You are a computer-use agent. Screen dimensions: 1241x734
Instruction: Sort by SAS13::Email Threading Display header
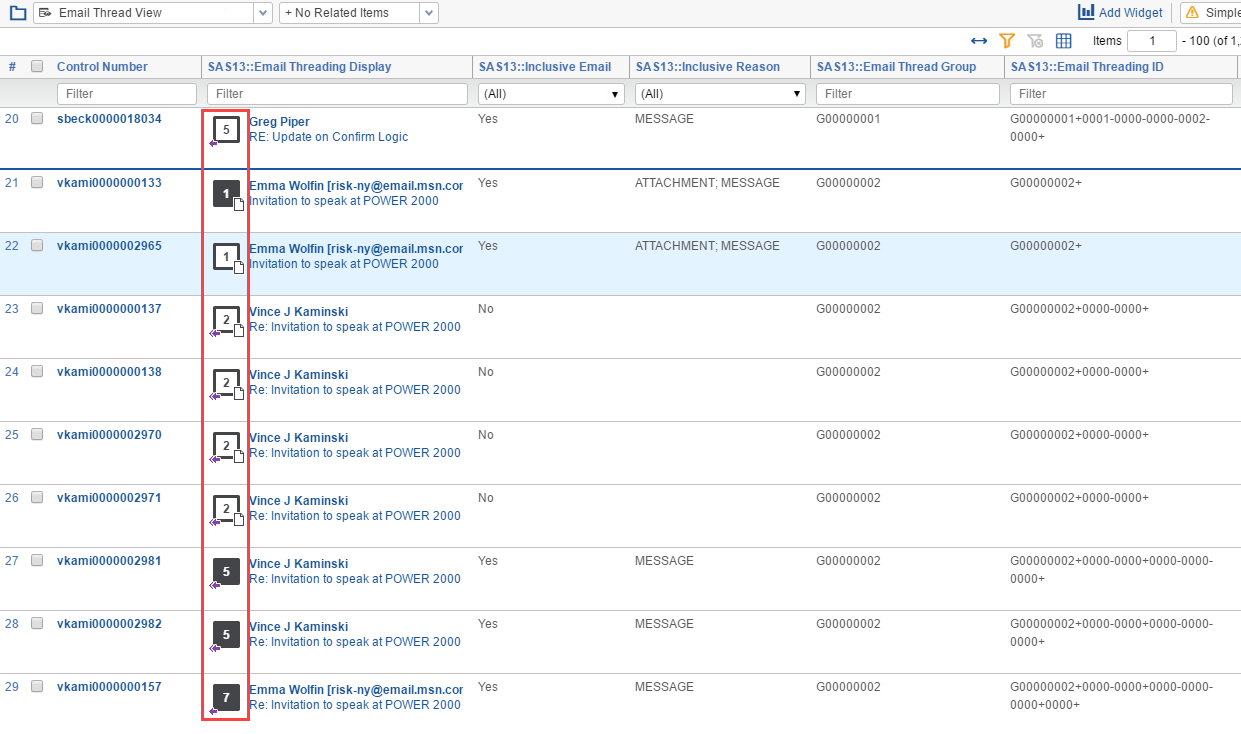(299, 67)
